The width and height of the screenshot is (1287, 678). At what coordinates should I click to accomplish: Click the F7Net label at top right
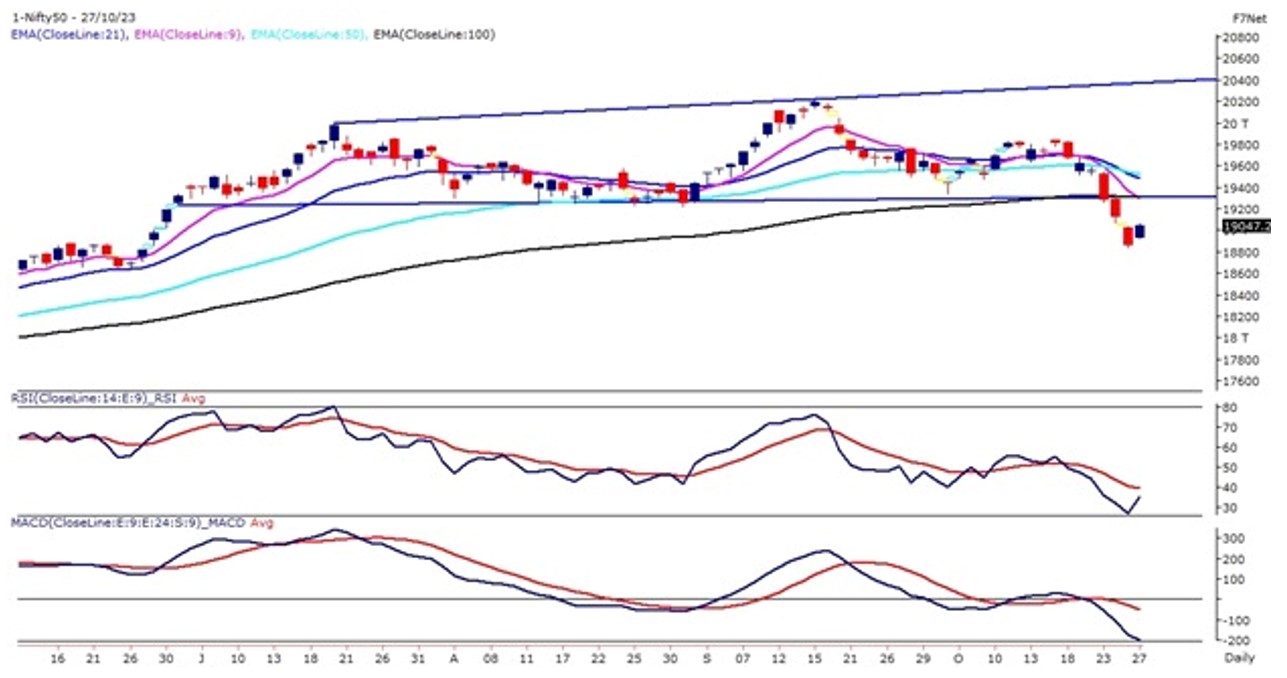click(x=1247, y=19)
